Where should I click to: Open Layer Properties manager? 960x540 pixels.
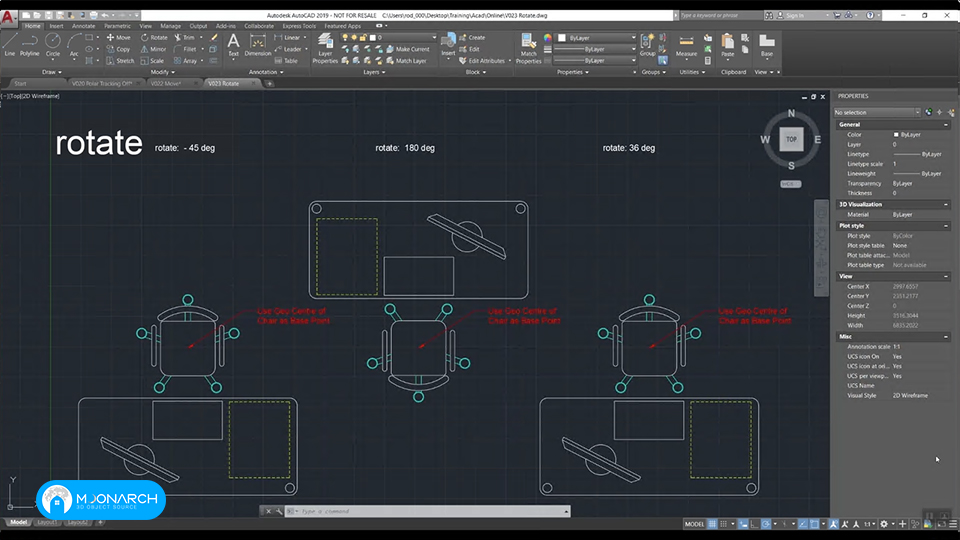pyautogui.click(x=325, y=48)
